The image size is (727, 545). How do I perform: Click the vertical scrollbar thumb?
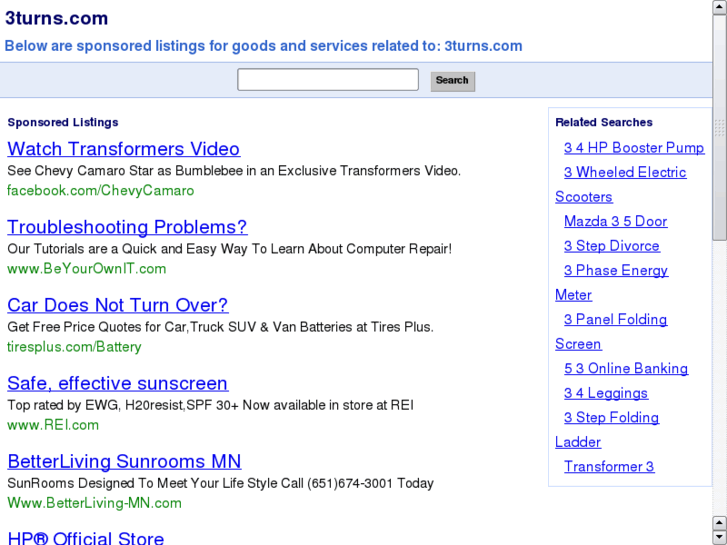[720, 128]
